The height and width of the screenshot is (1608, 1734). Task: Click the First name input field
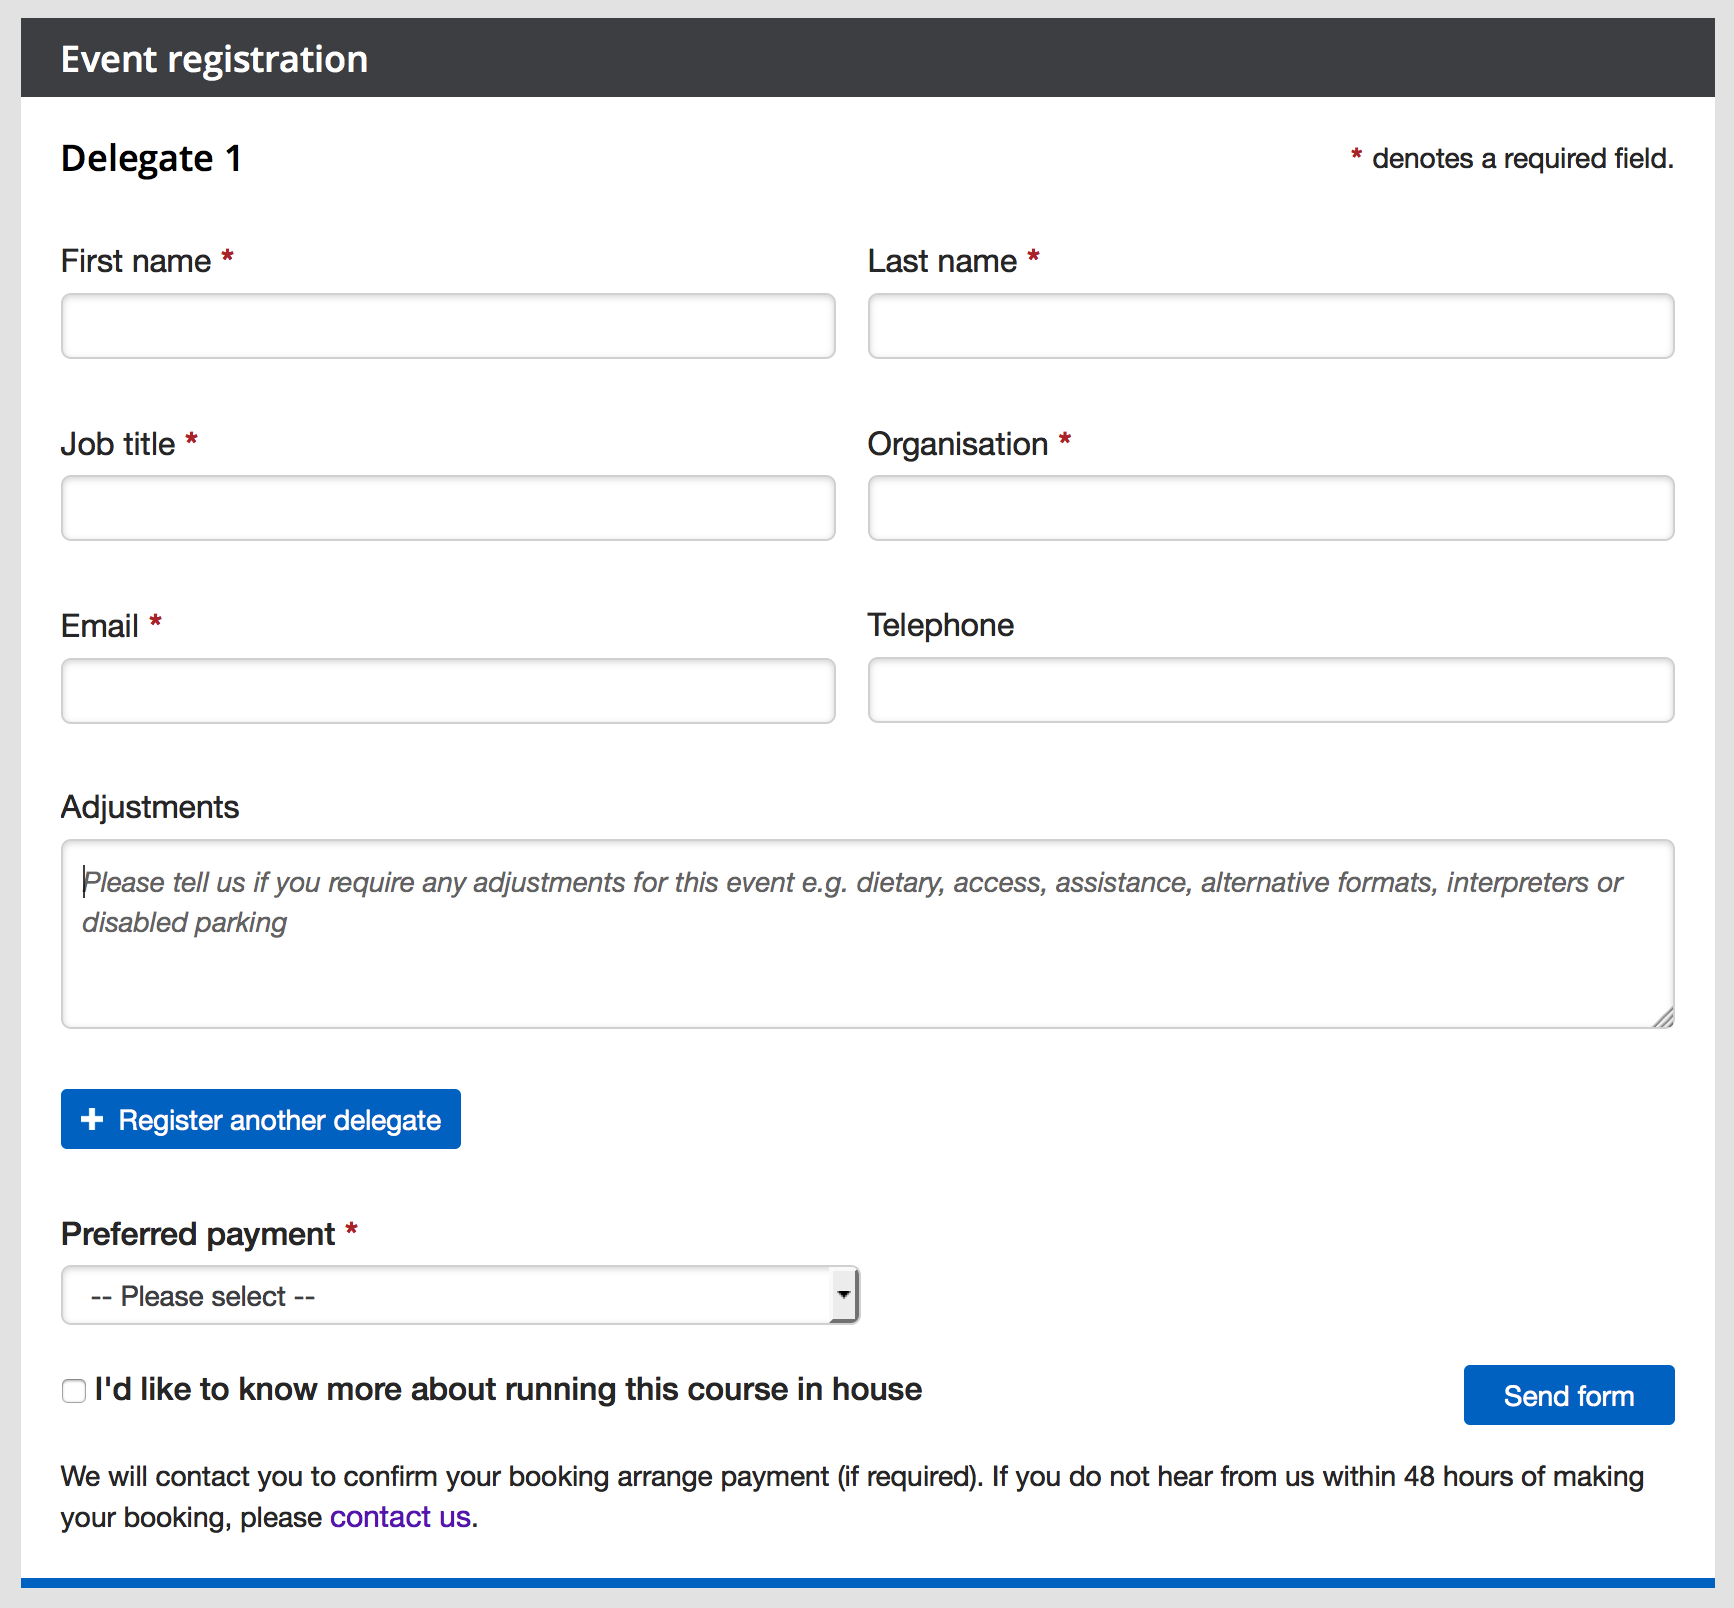448,326
